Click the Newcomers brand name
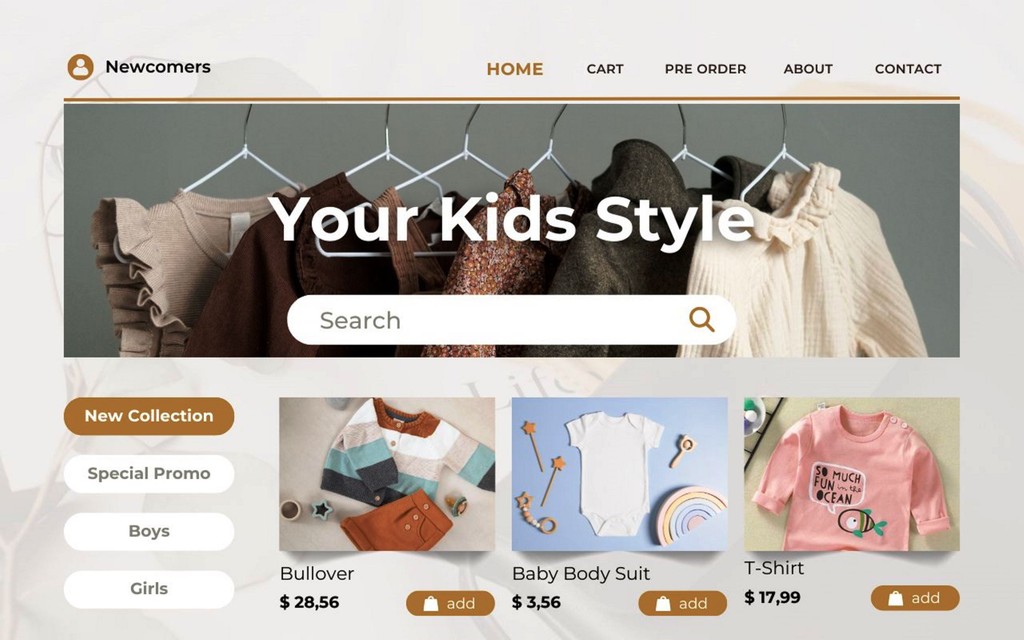Viewport: 1024px width, 640px height. click(158, 67)
